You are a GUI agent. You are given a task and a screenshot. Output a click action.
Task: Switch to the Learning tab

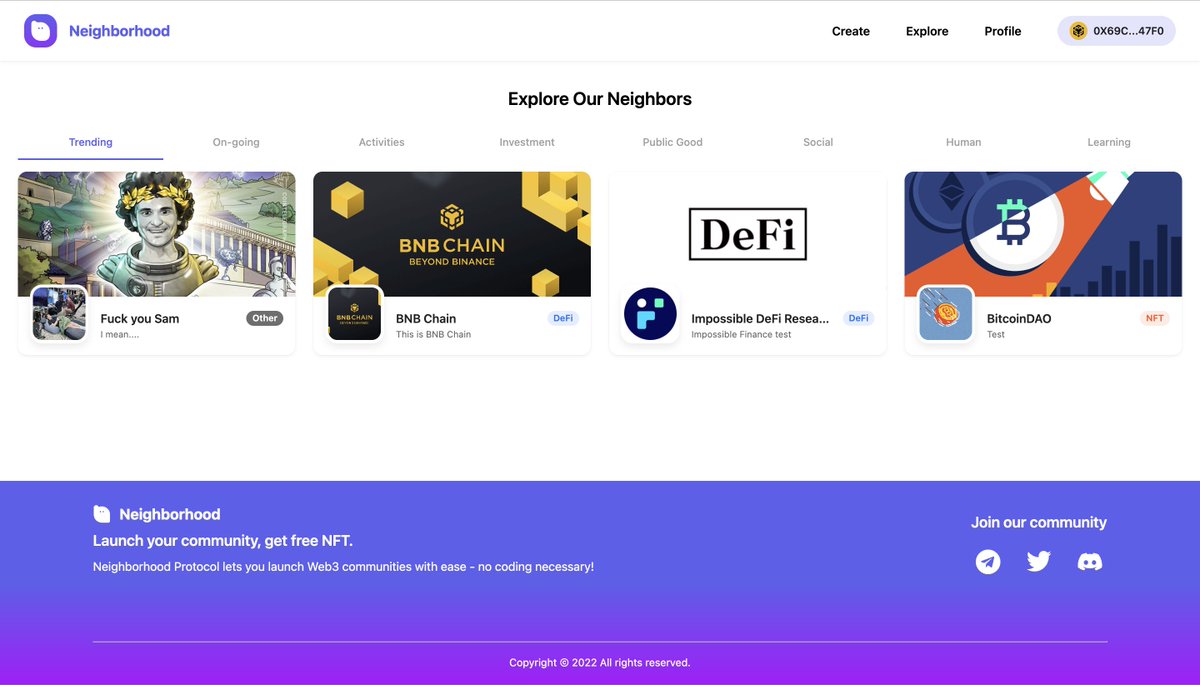pyautogui.click(x=1109, y=142)
